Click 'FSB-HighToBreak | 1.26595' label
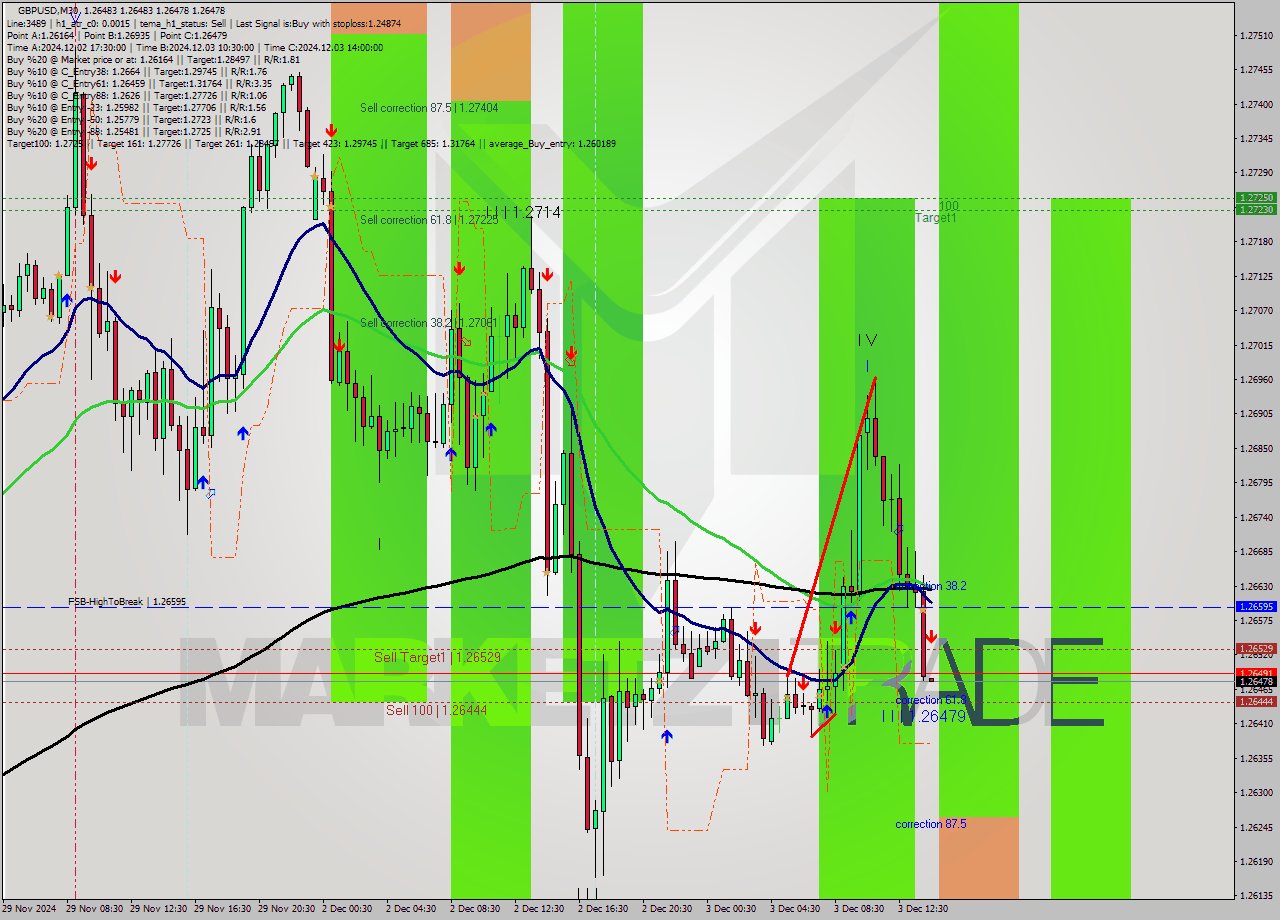The image size is (1280, 920). [x=127, y=602]
